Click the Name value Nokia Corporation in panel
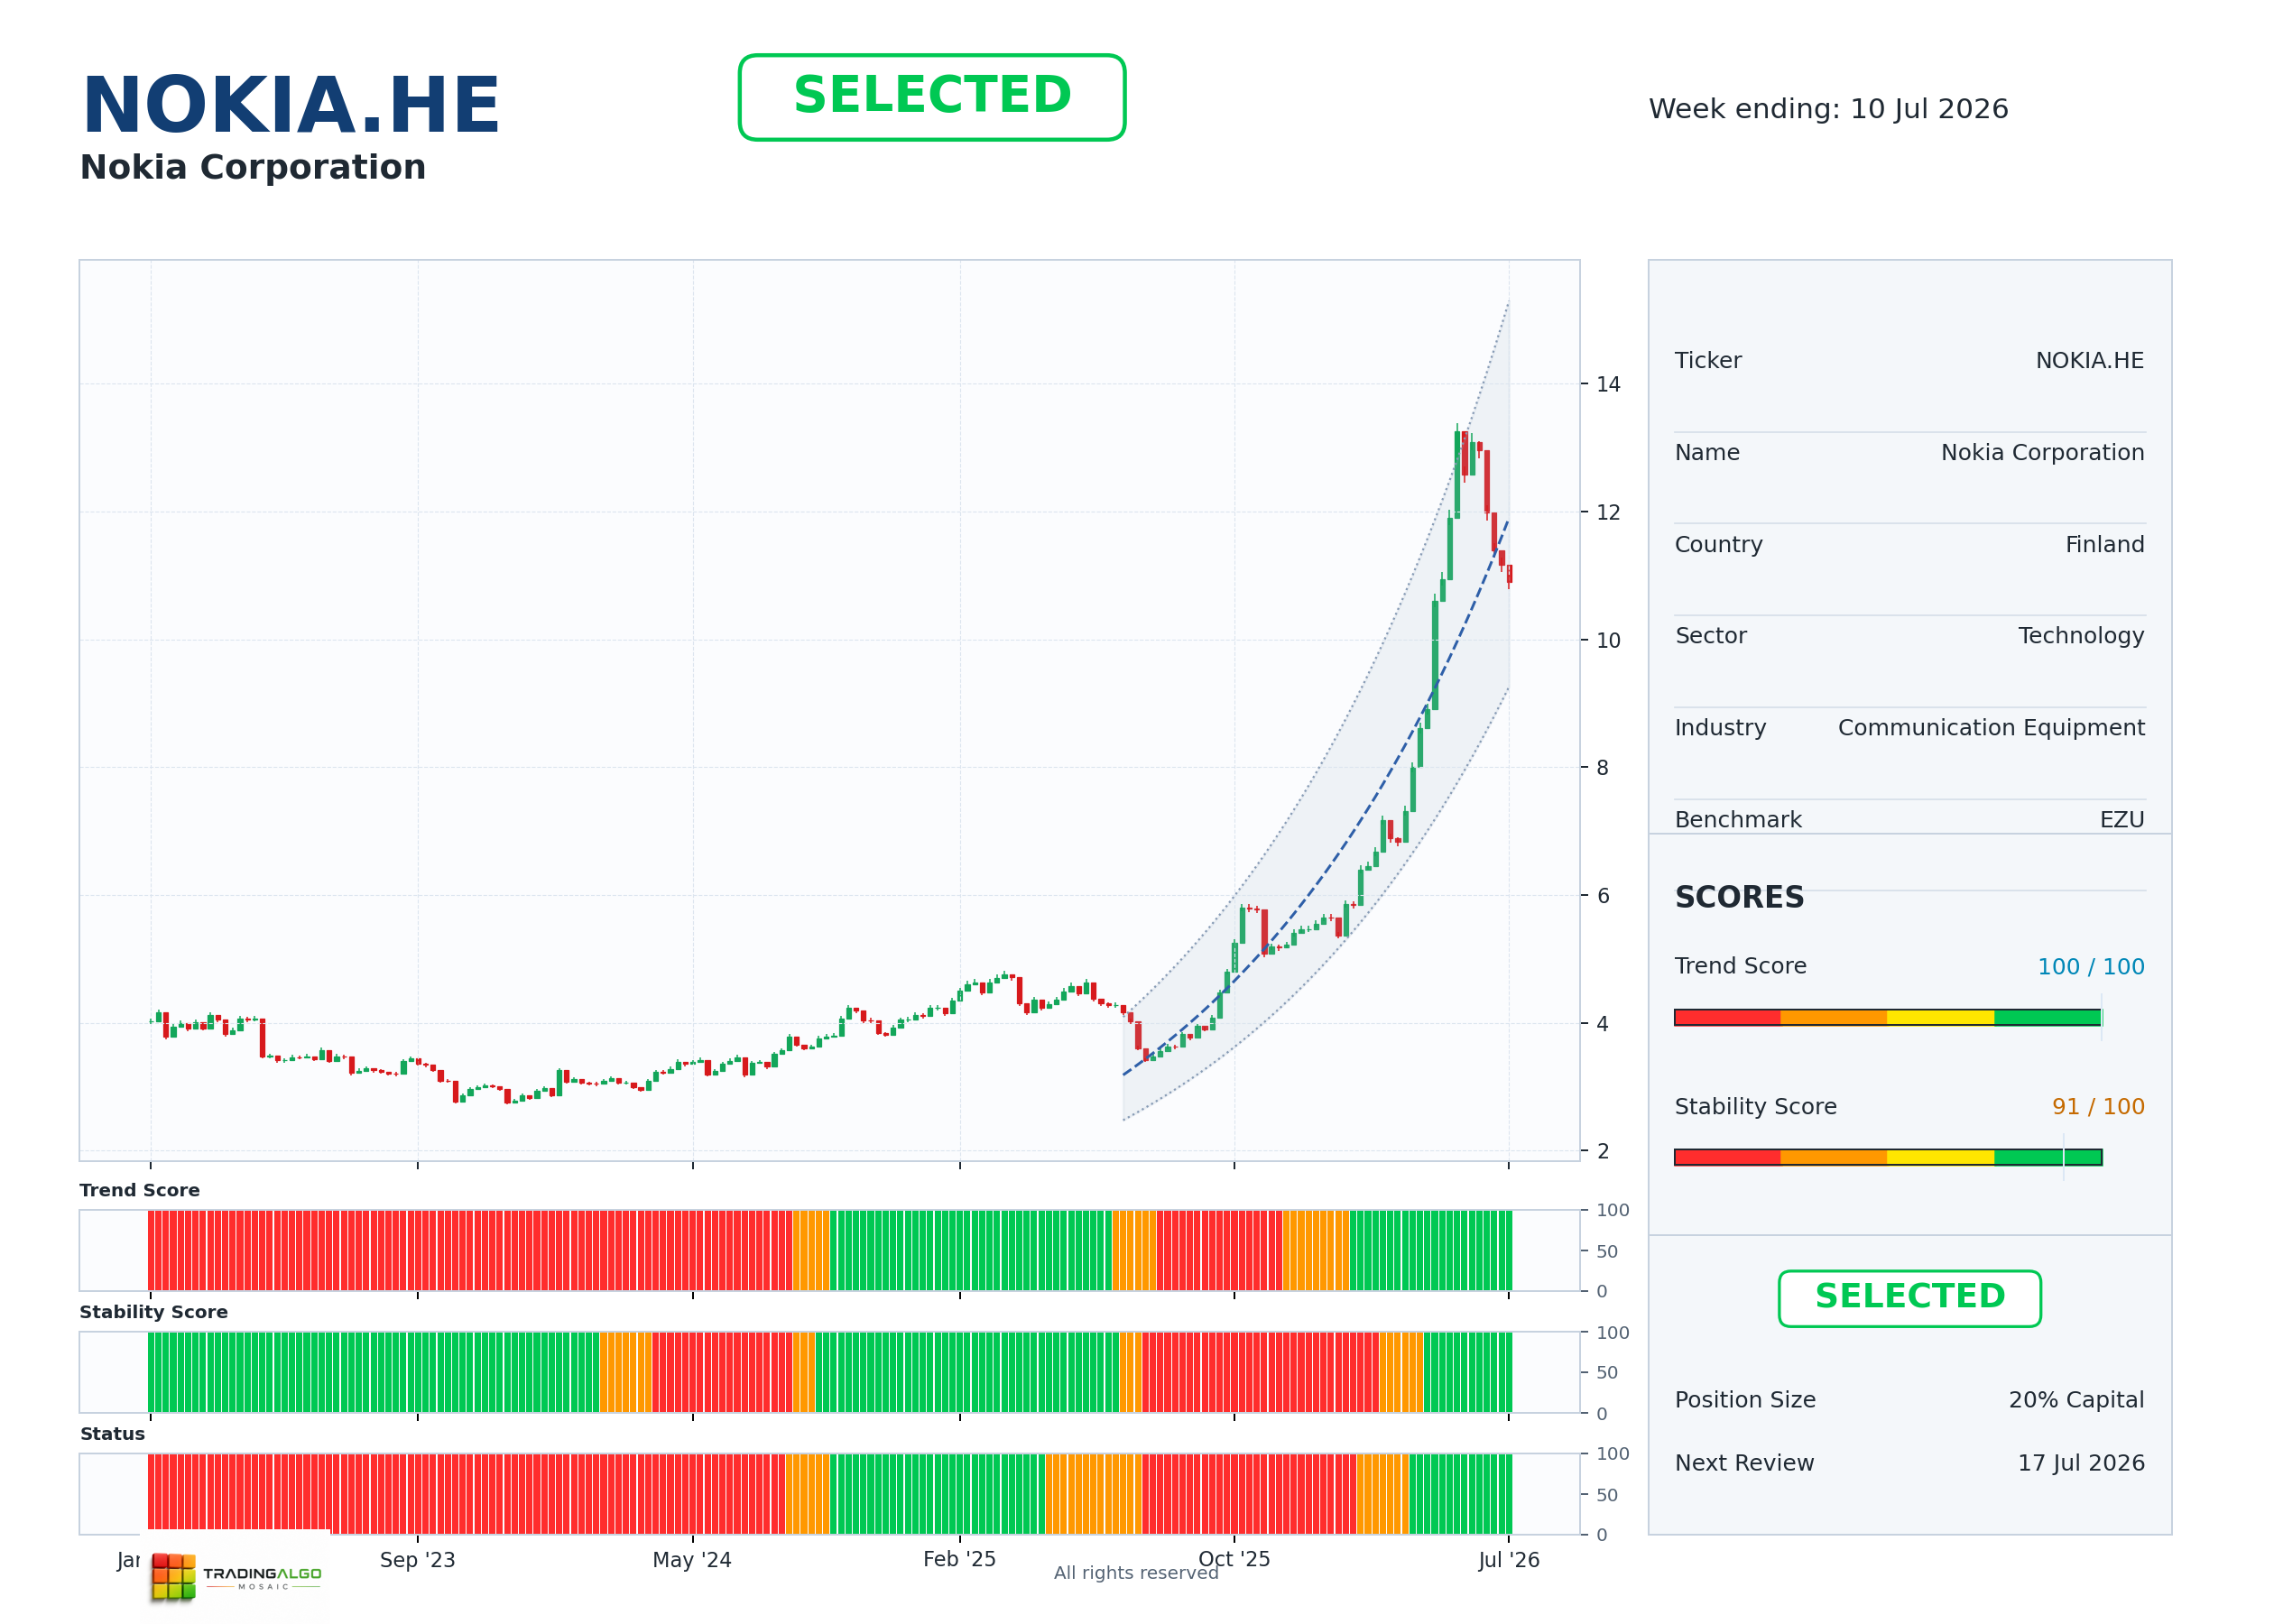The image size is (2274, 1624). point(2042,453)
